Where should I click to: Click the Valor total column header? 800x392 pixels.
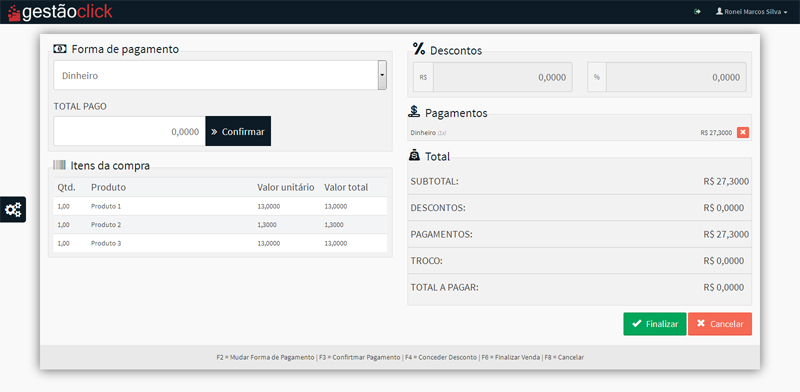pos(346,187)
